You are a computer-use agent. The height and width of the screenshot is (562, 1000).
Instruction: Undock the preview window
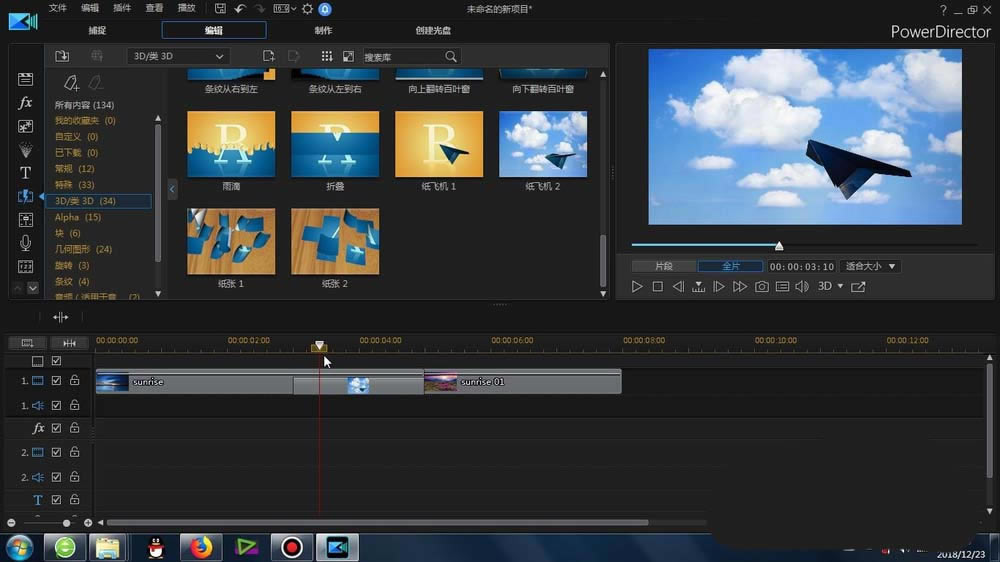tap(858, 287)
